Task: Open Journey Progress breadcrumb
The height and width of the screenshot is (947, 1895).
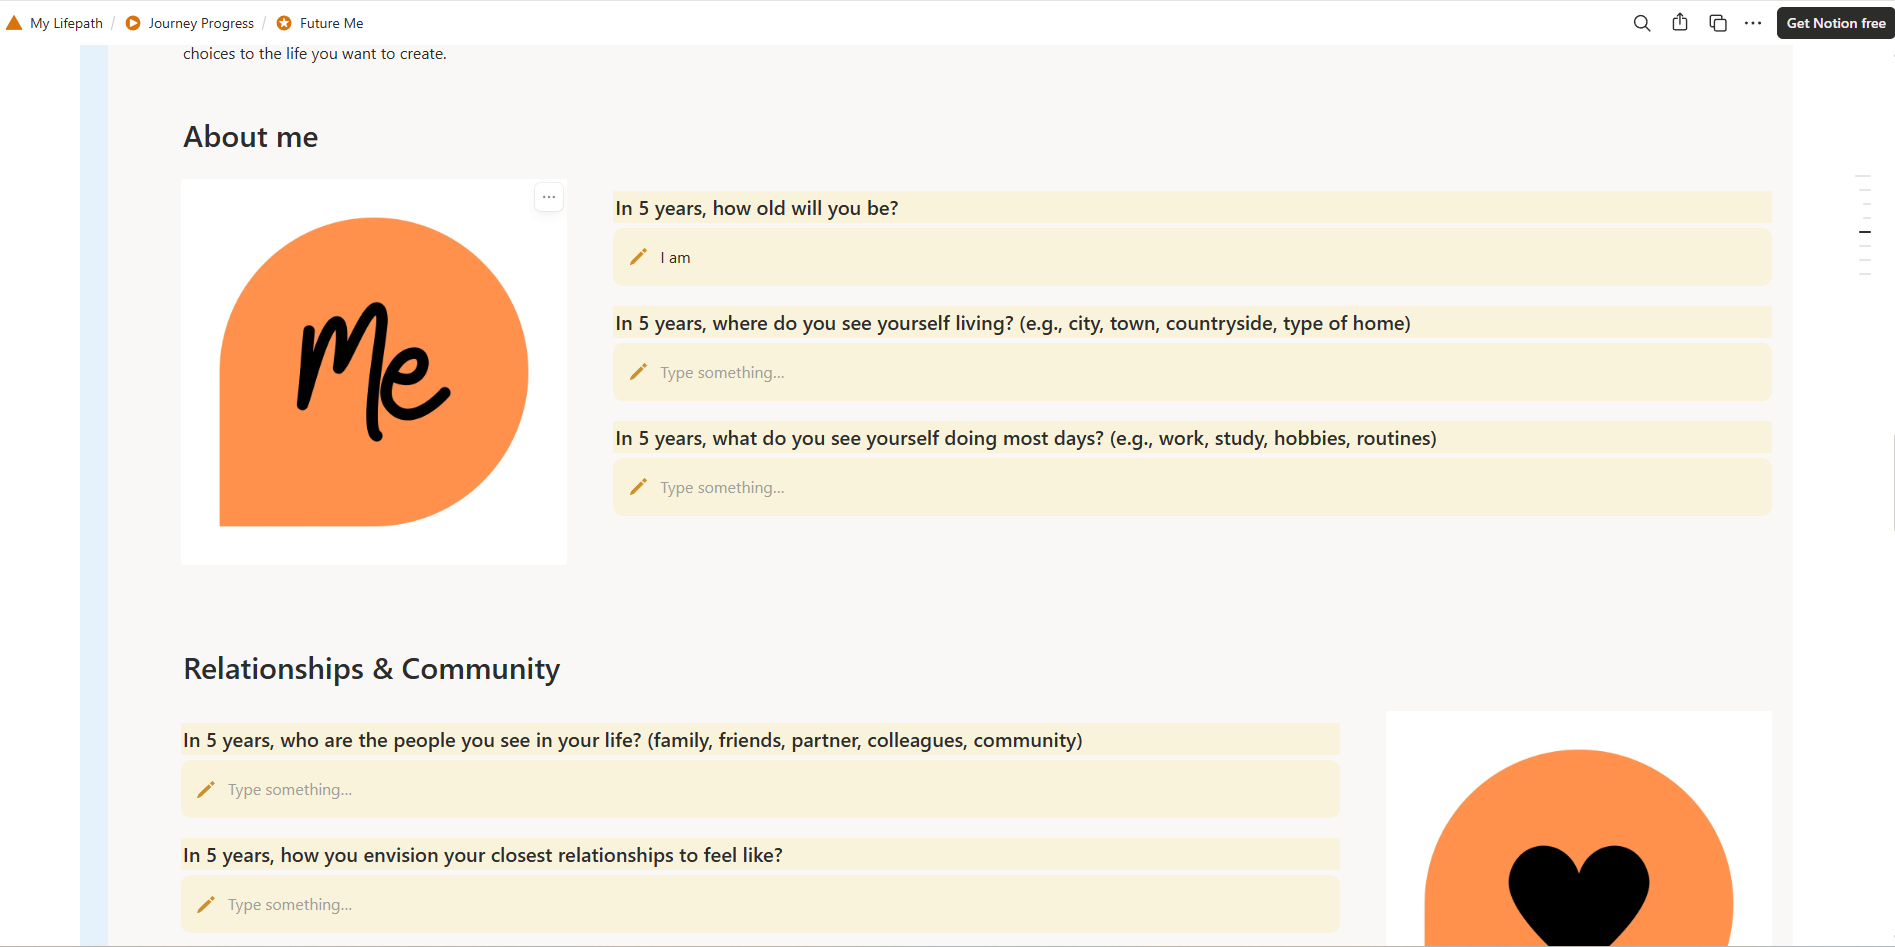Action: 201,23
